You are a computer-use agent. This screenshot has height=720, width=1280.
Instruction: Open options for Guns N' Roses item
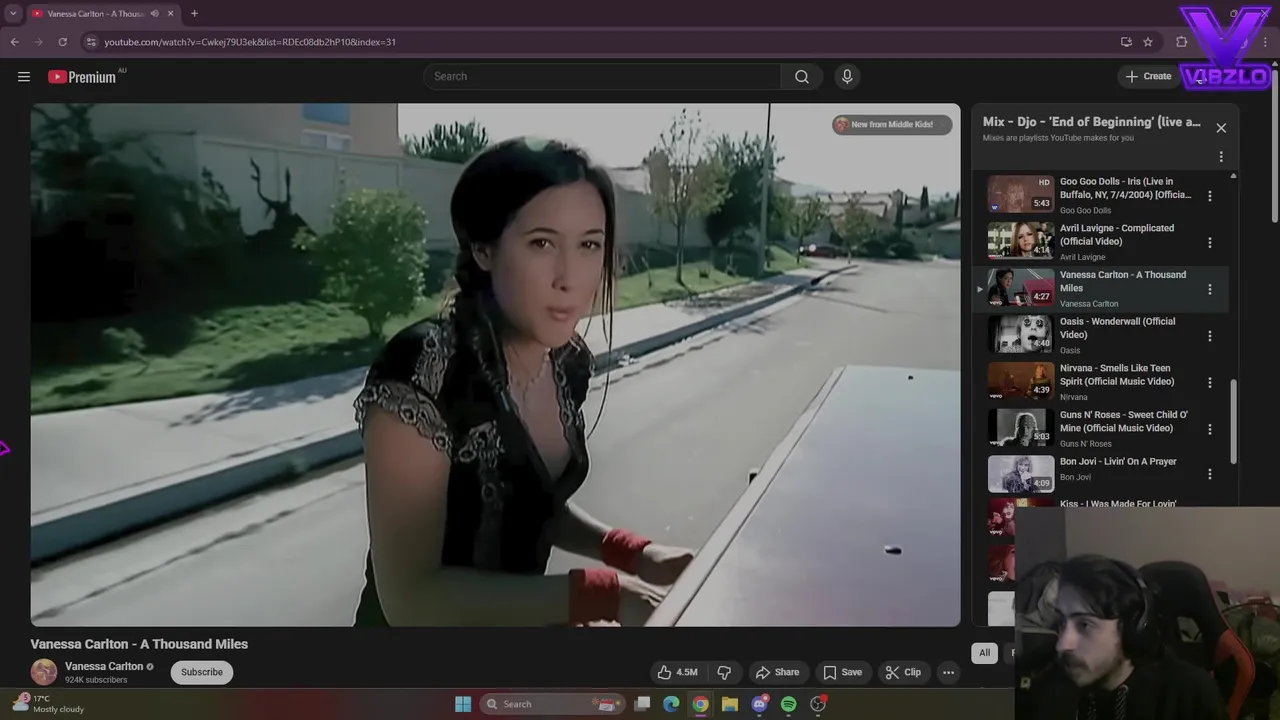click(x=1210, y=429)
